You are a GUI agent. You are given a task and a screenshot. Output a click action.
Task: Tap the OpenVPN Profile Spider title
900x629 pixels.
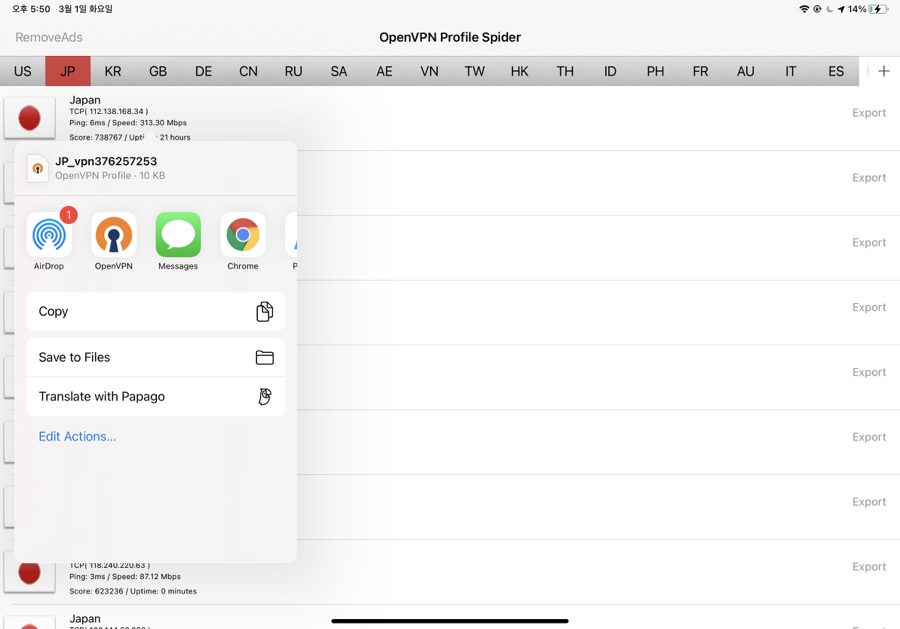tap(450, 37)
